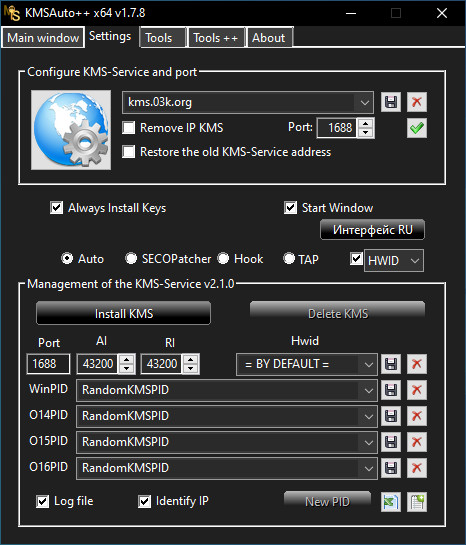Screen dimensions: 466x545
Task: Minimize the KMSAuto++ window
Action: click(351, 13)
